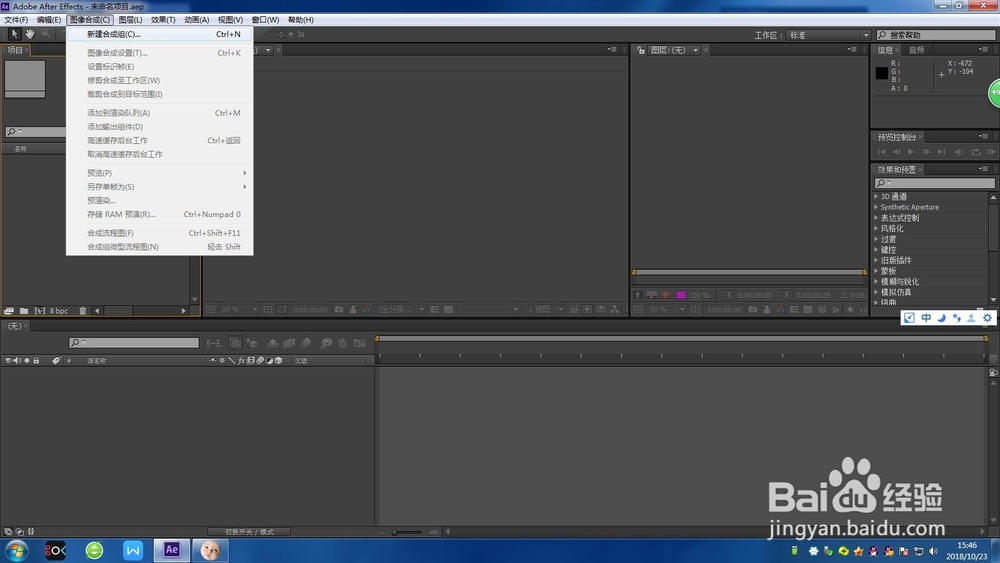Viewport: 1000px width, 563px height.
Task: Open the 窗口(W) menu
Action: point(265,20)
